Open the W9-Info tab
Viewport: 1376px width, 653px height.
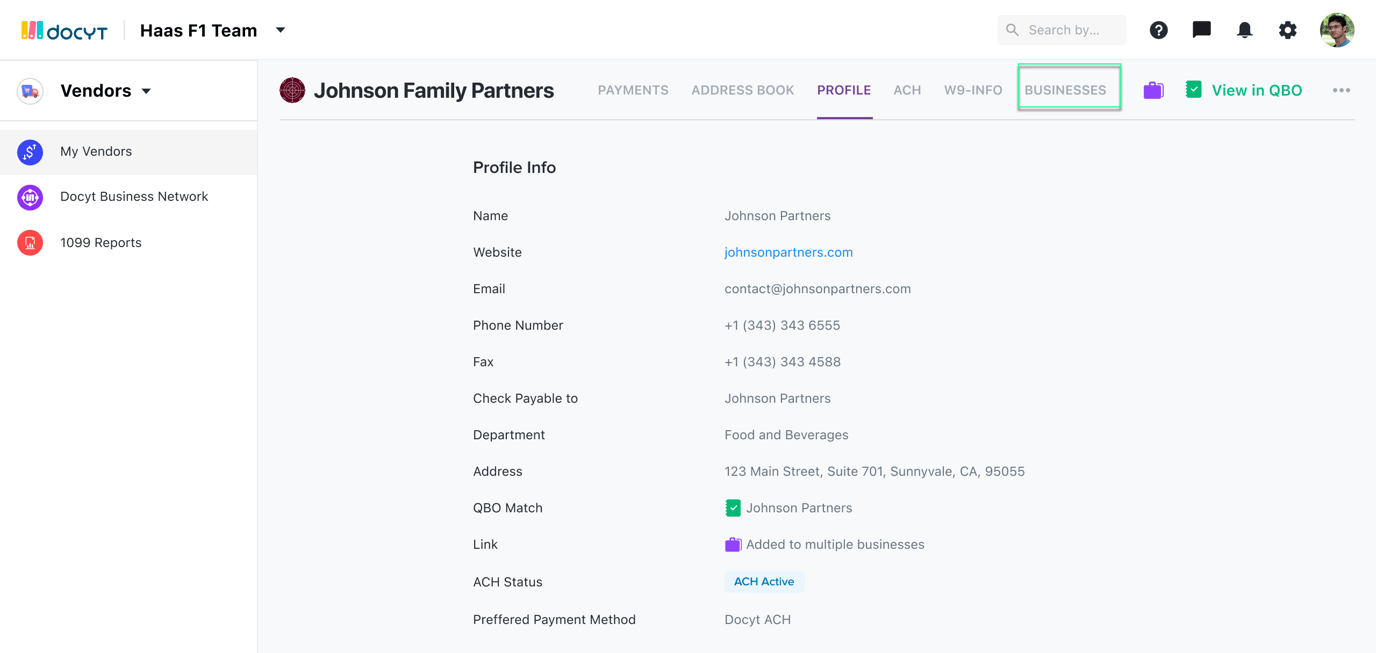click(973, 90)
